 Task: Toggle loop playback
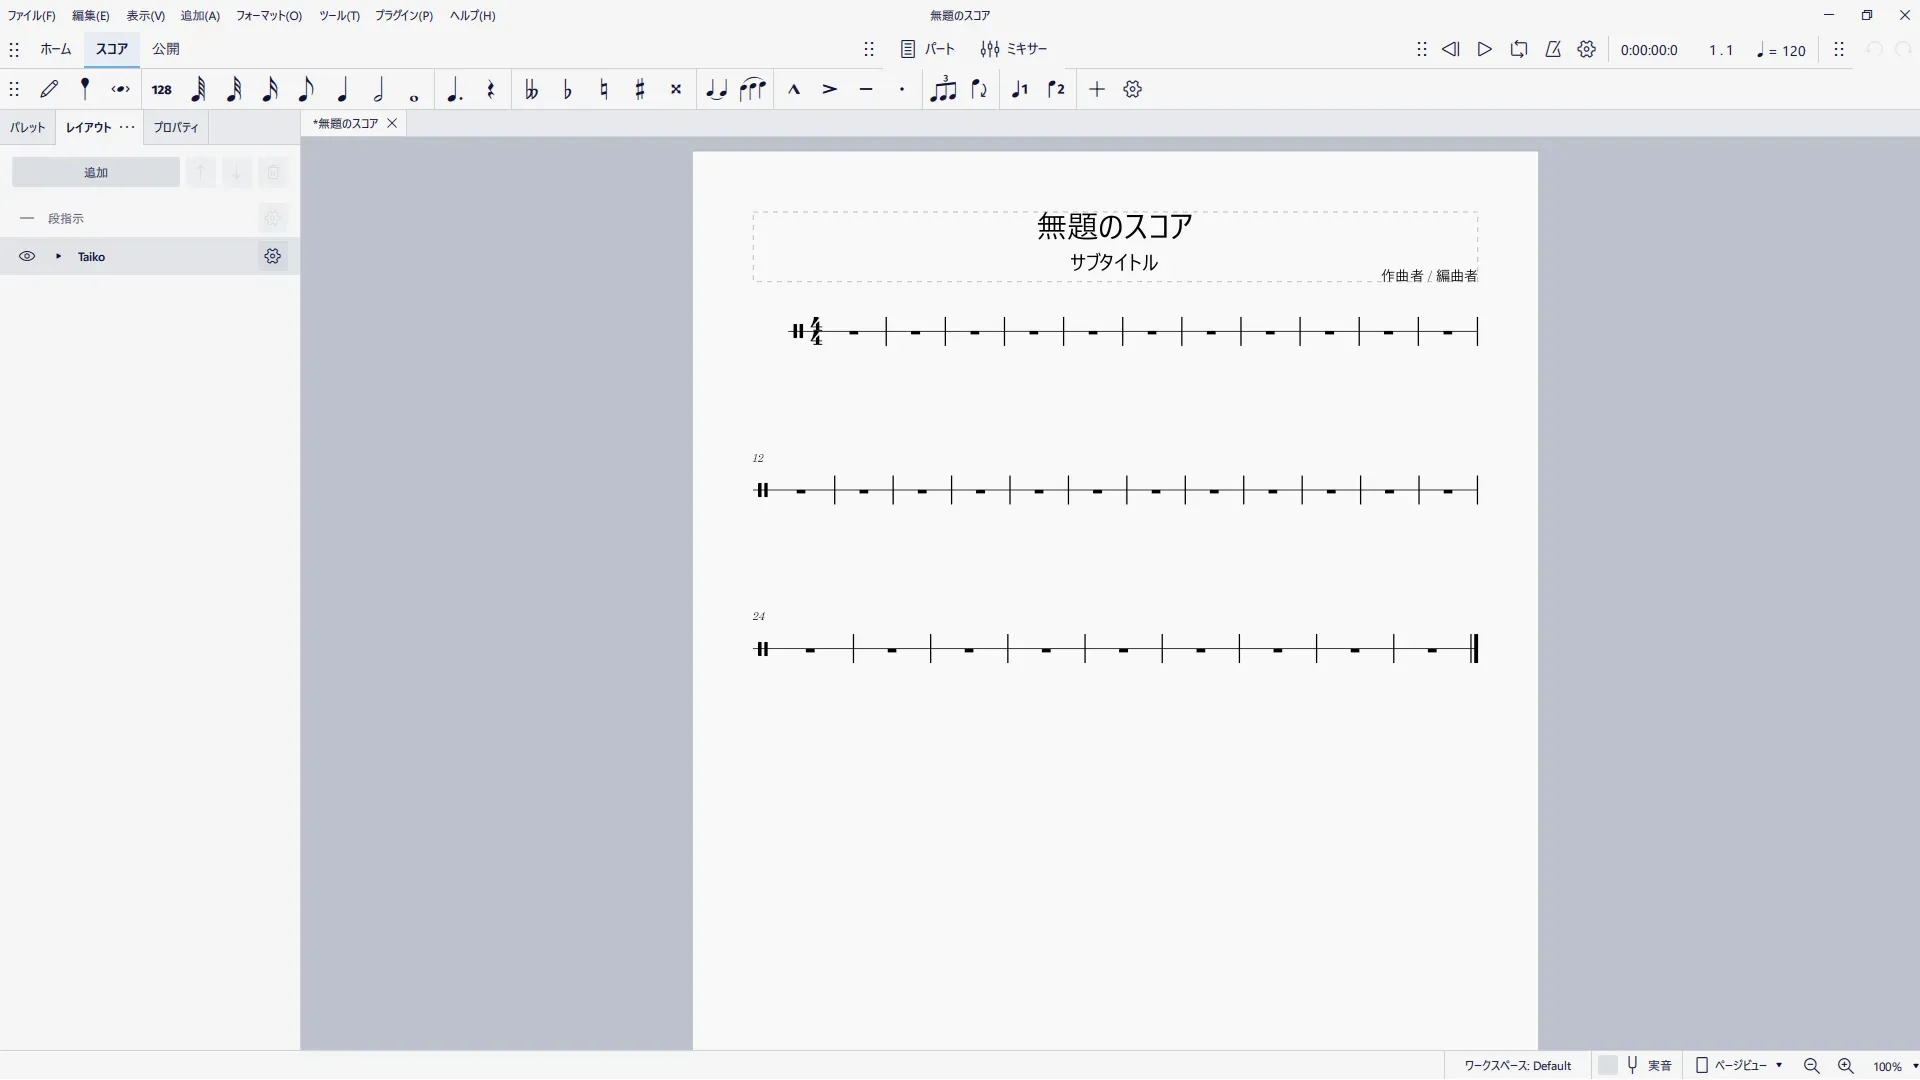pyautogui.click(x=1519, y=49)
